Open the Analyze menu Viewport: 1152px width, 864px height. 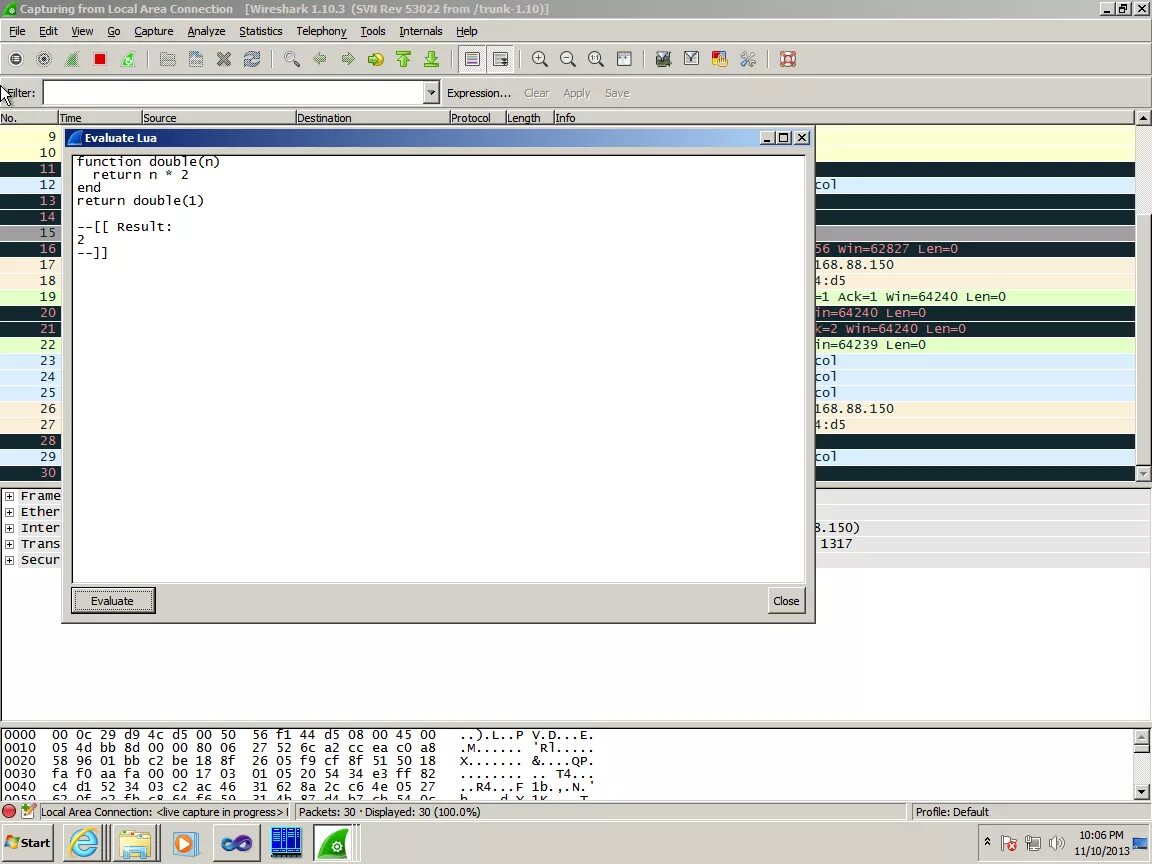click(x=206, y=31)
